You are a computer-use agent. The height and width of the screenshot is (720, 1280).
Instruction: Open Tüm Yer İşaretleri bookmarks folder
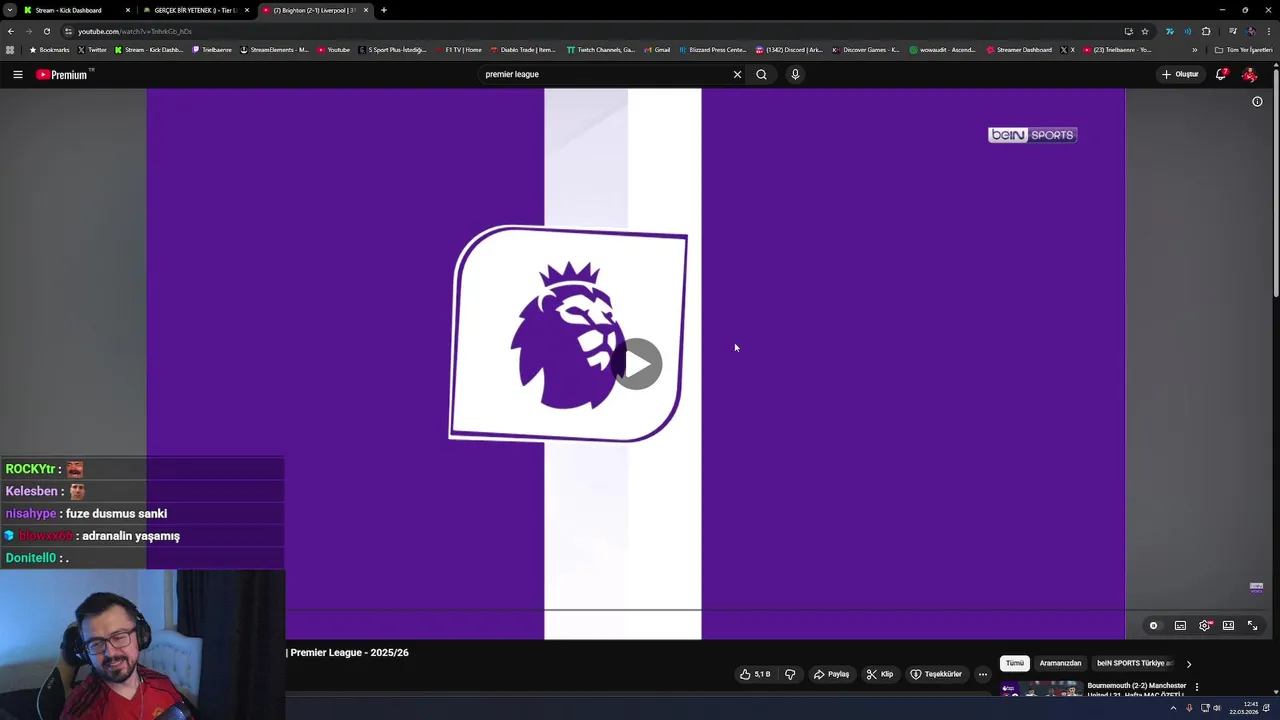coord(1244,50)
